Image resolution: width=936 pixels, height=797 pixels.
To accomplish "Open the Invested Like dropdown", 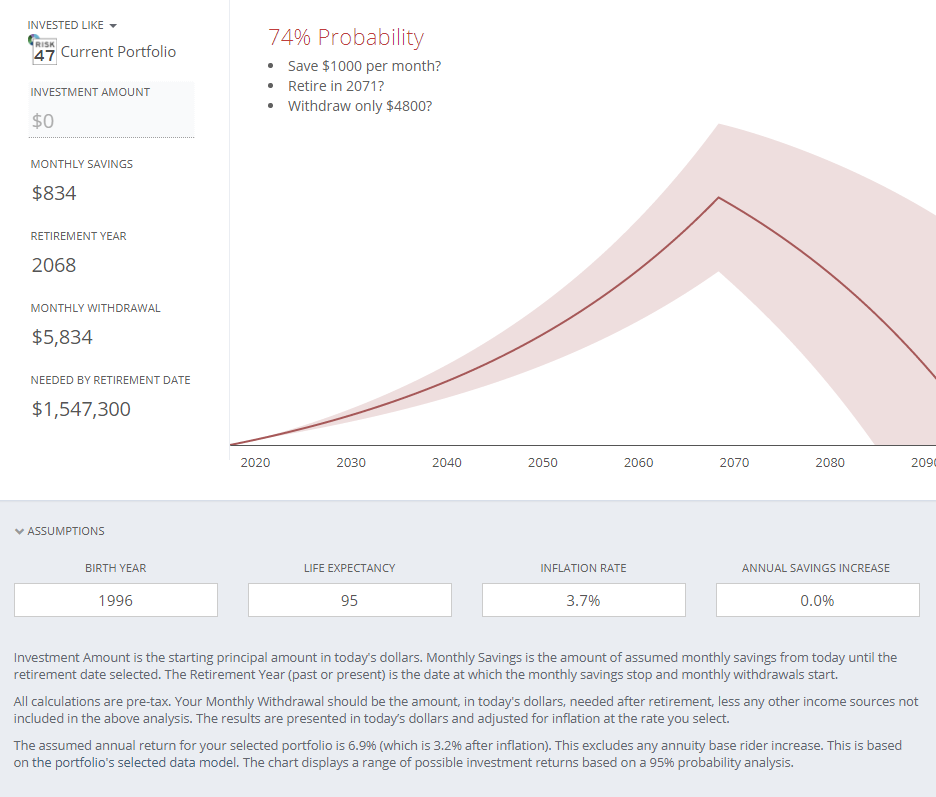I will coord(72,25).
